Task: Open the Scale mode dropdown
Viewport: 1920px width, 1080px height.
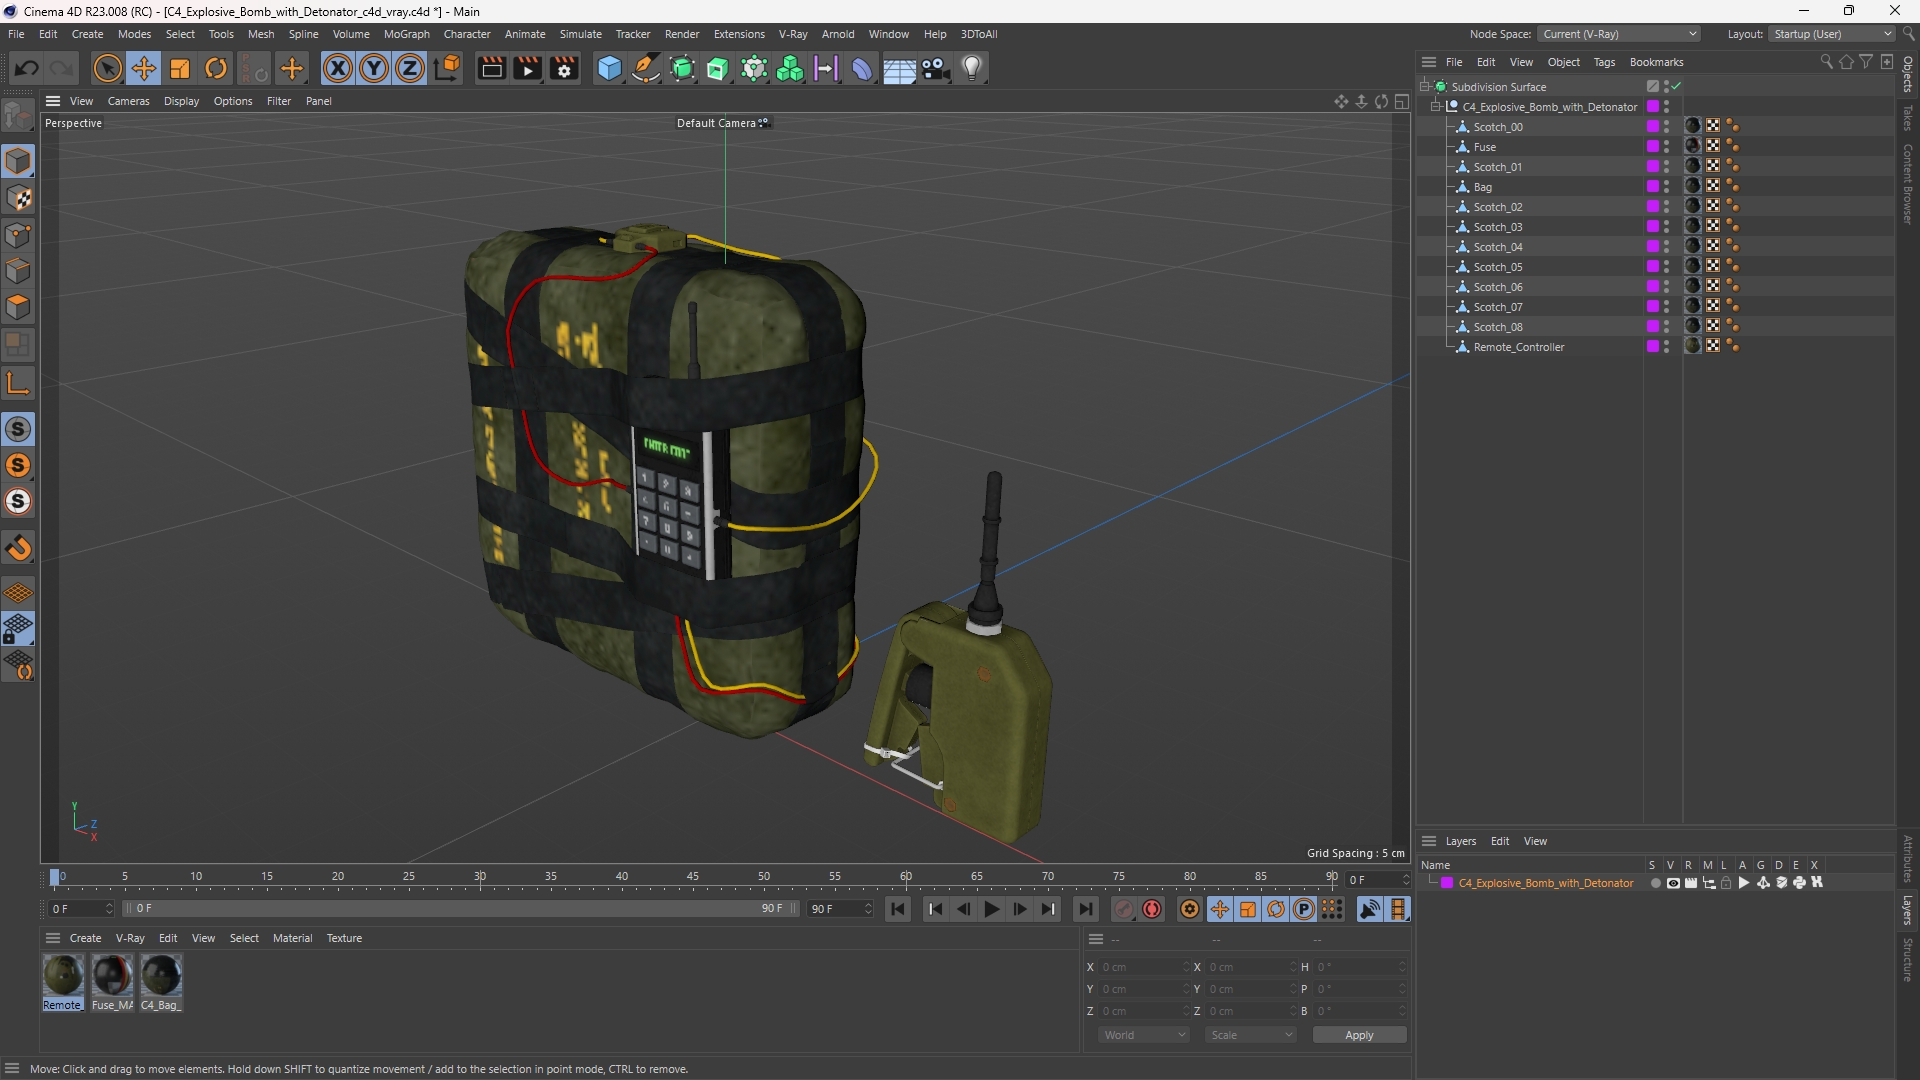Action: [x=1251, y=1035]
